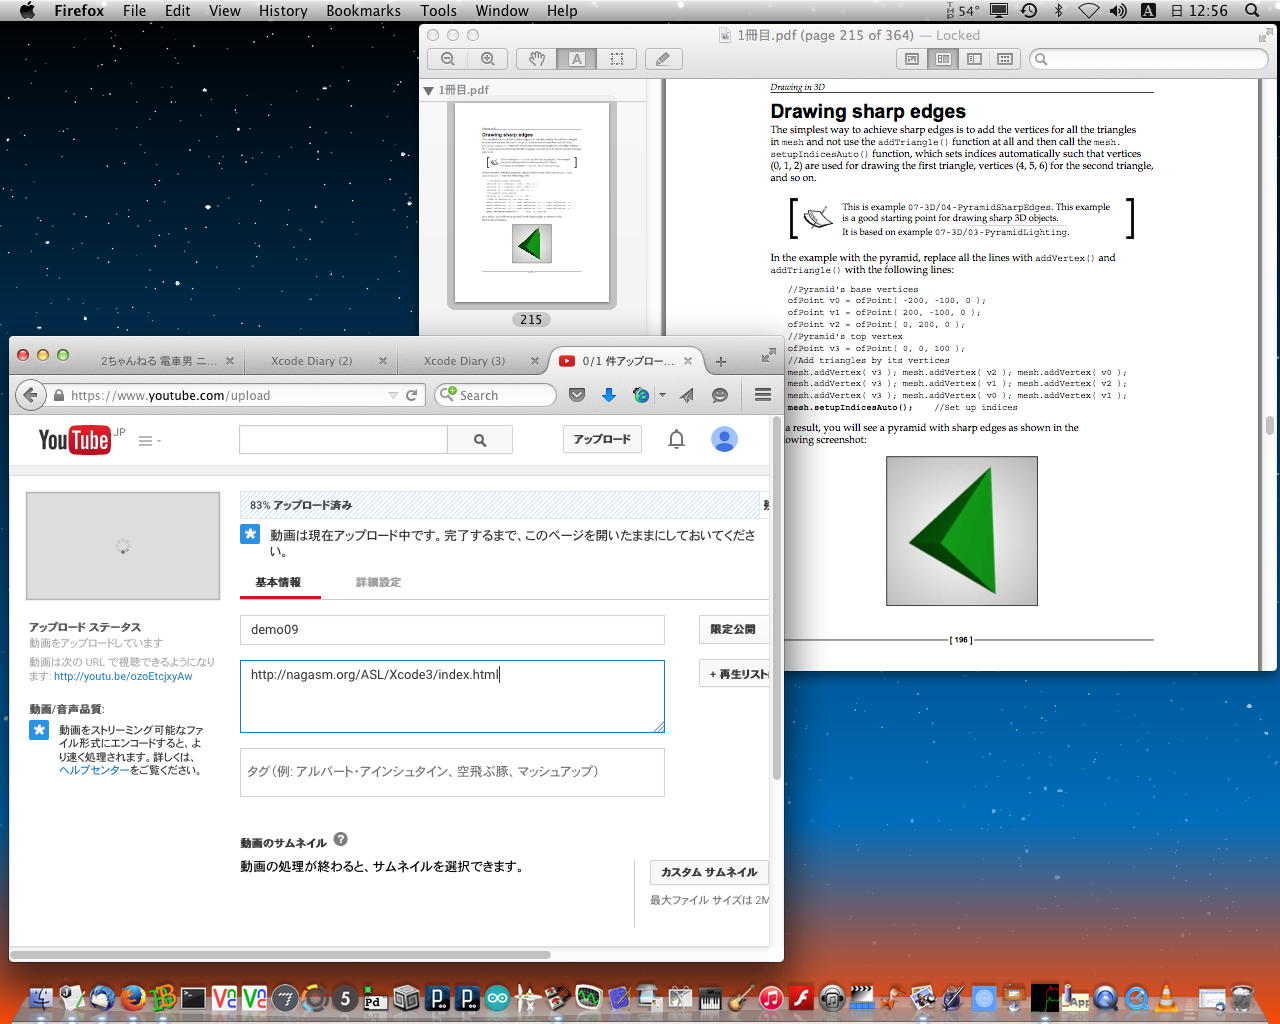
Task: Open the Tools menu
Action: click(438, 10)
